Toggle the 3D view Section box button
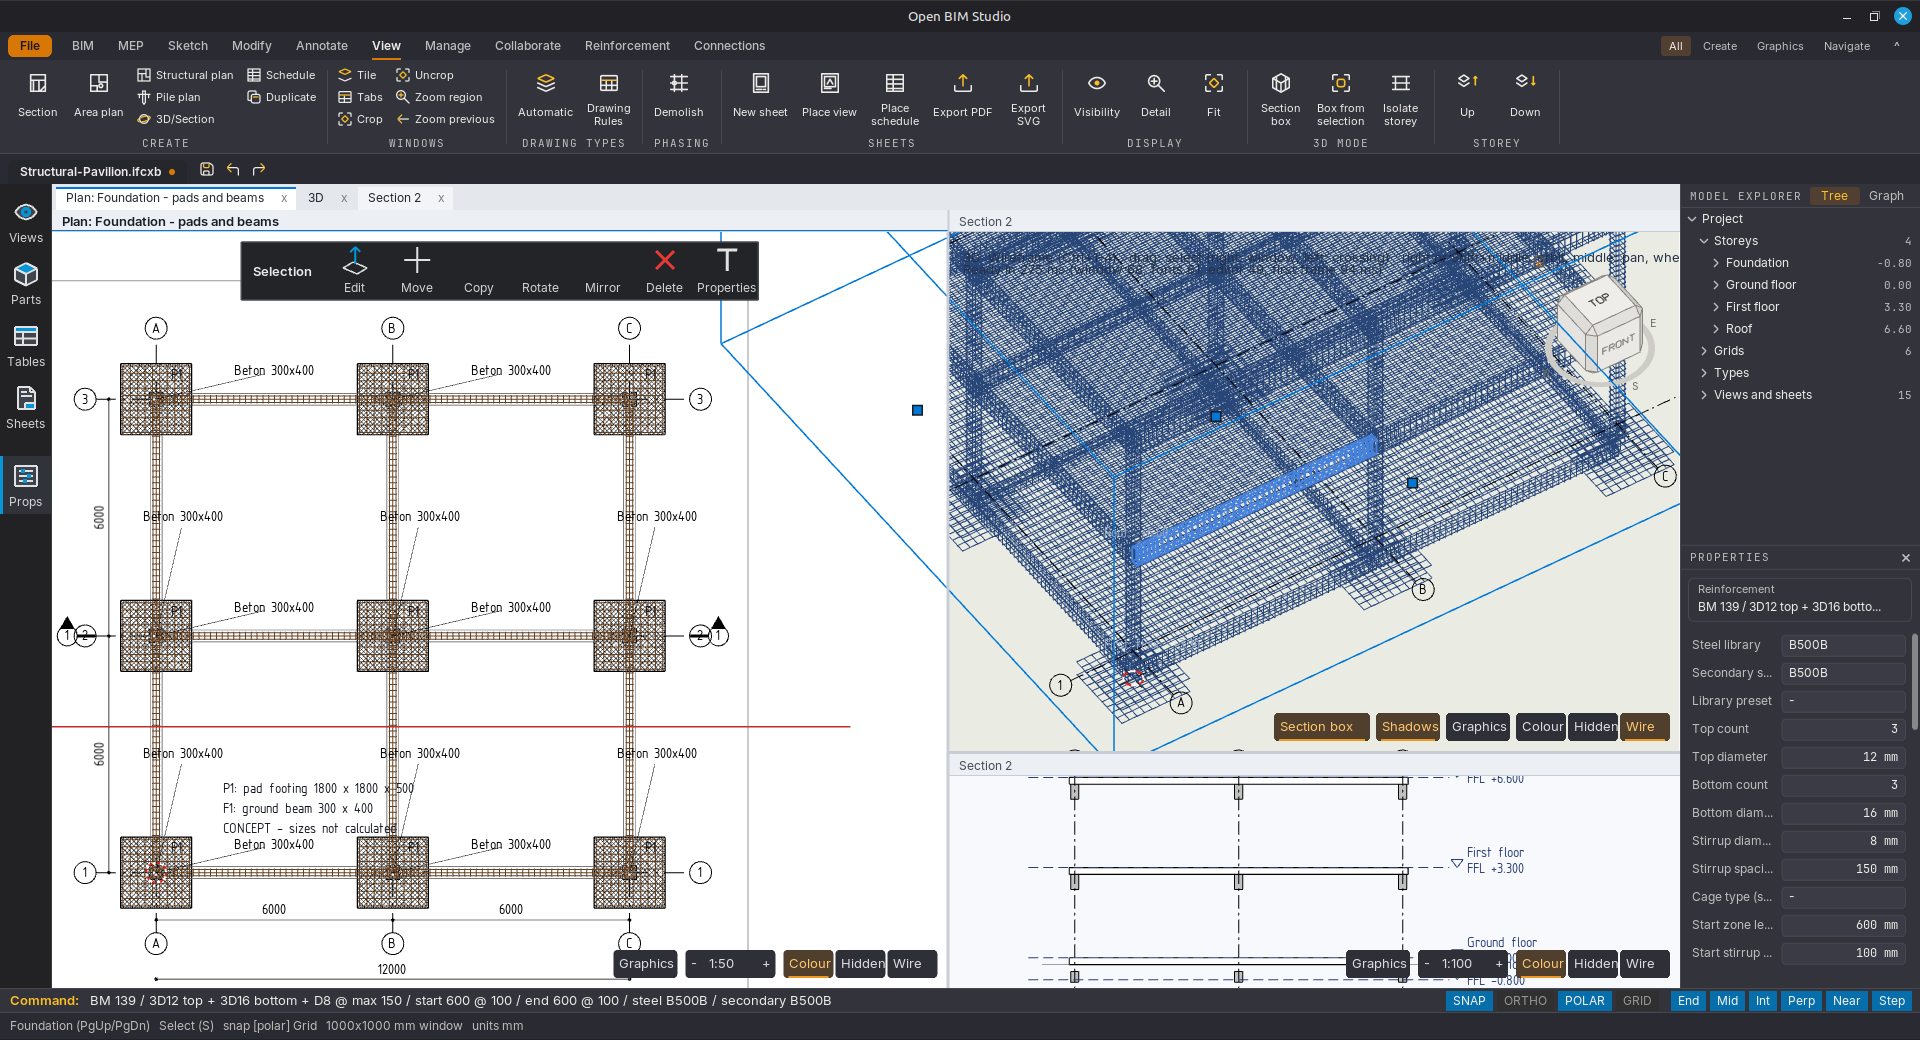1920x1040 pixels. (1321, 727)
